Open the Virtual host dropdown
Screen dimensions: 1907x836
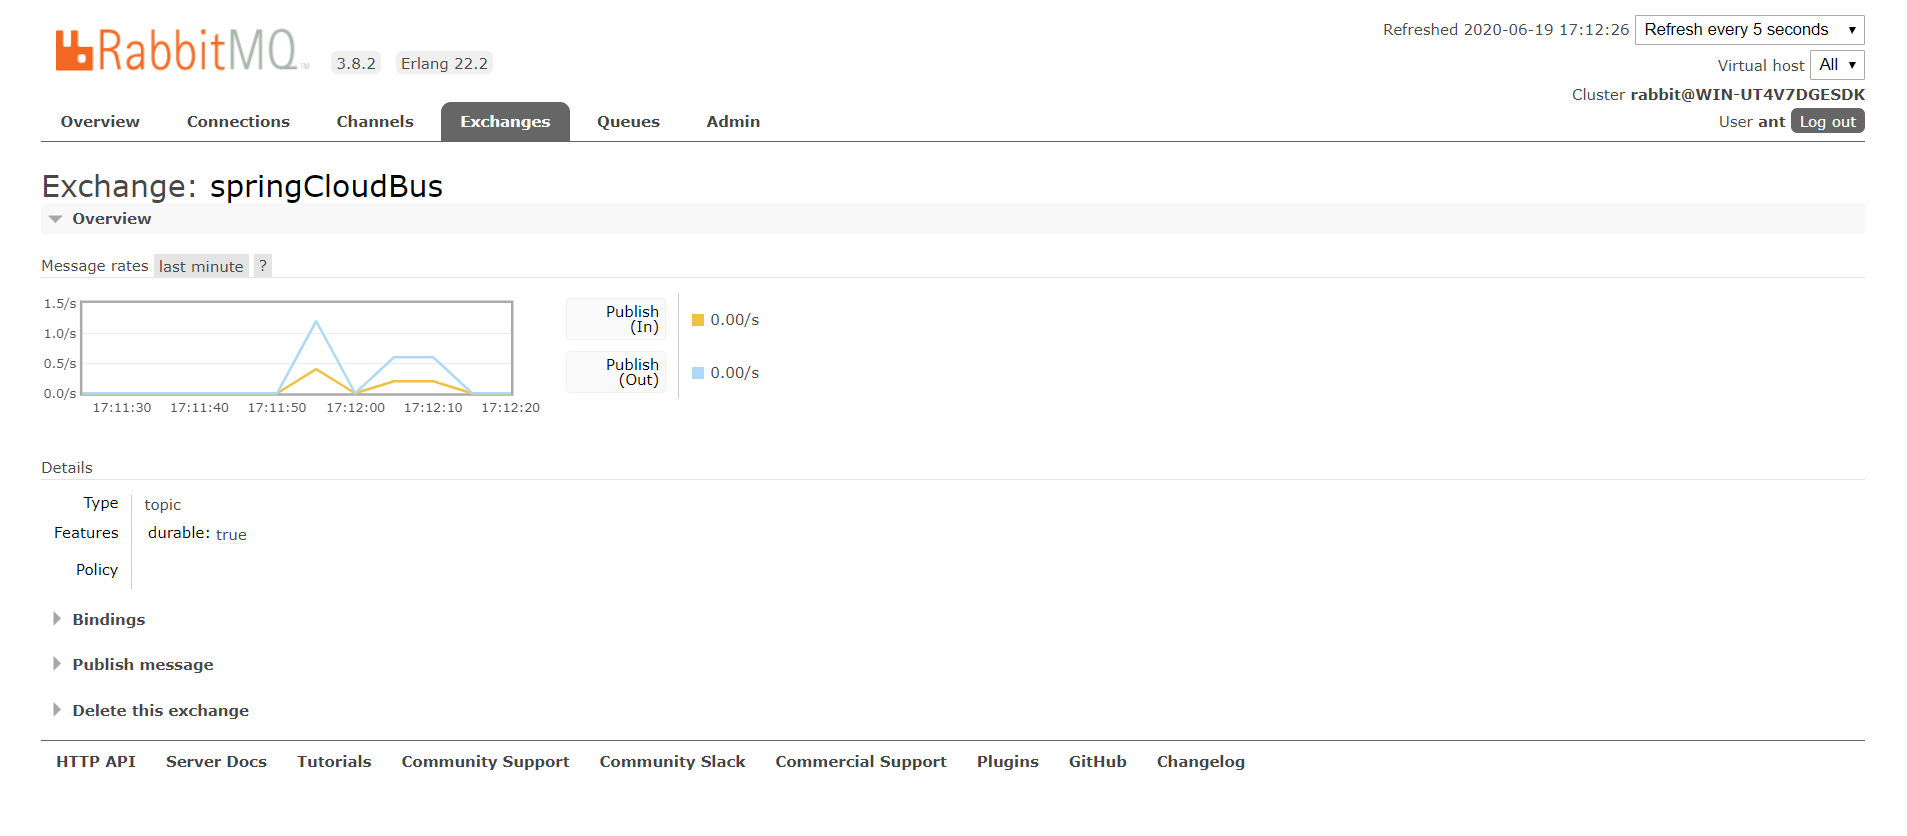[x=1837, y=65]
